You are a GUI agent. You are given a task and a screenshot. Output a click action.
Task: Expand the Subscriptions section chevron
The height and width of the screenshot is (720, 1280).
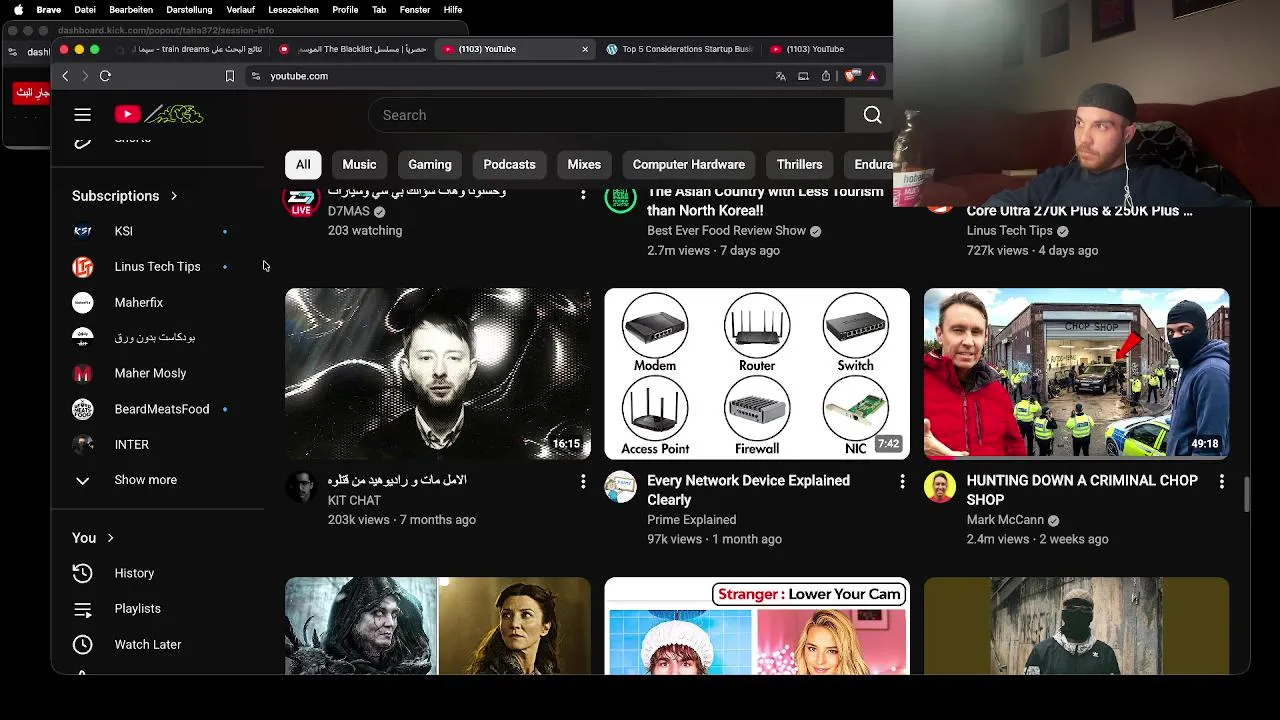(x=174, y=196)
